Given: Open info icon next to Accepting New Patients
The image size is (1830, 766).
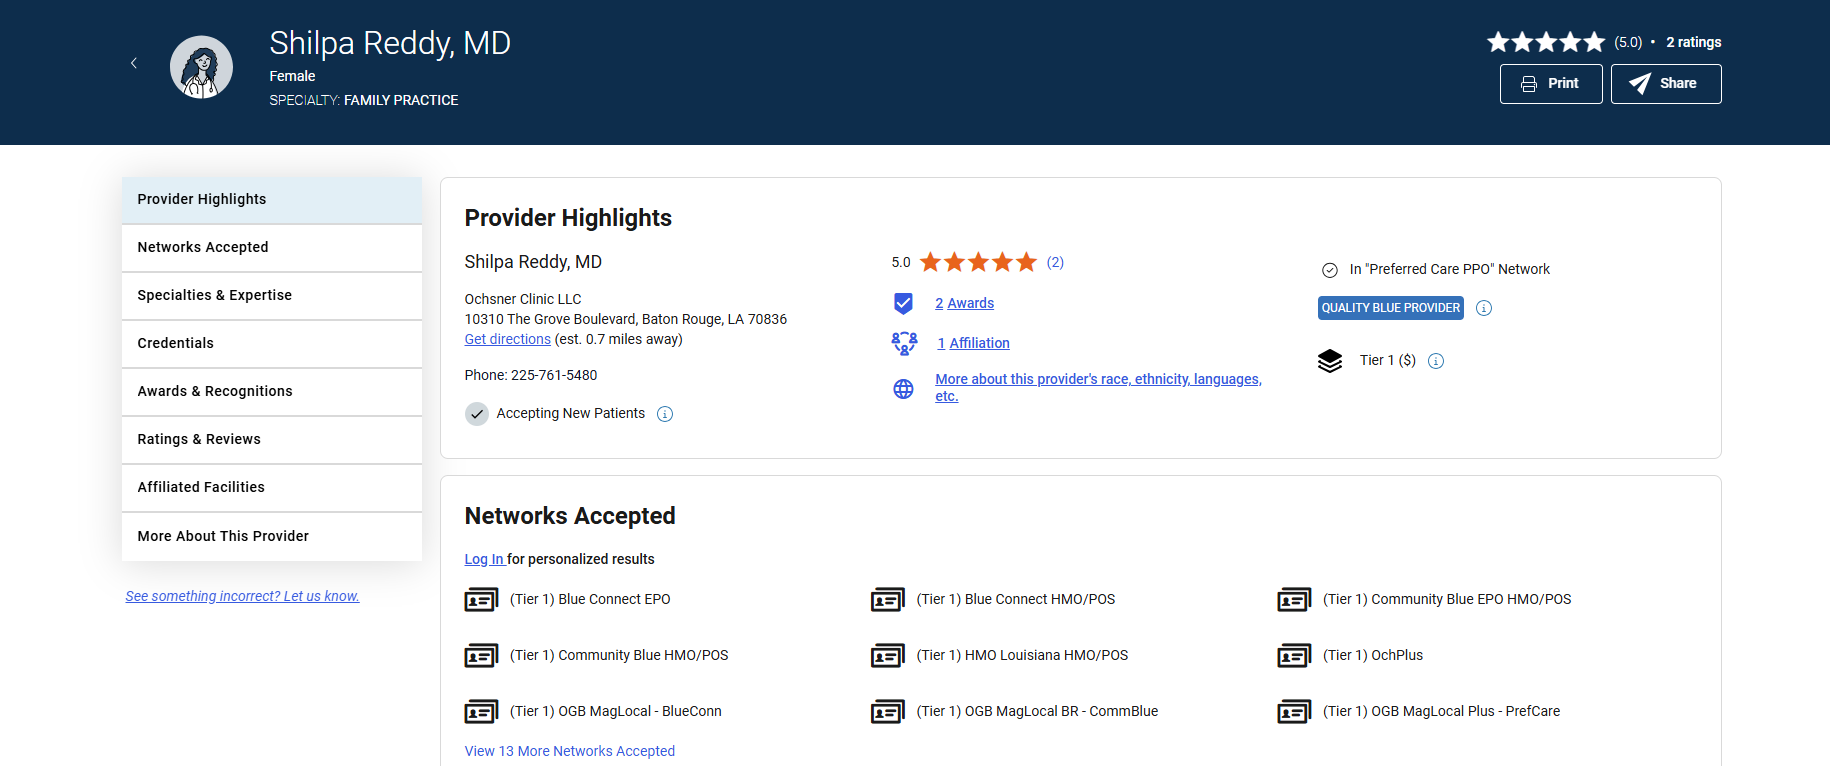Looking at the screenshot, I should click(665, 414).
